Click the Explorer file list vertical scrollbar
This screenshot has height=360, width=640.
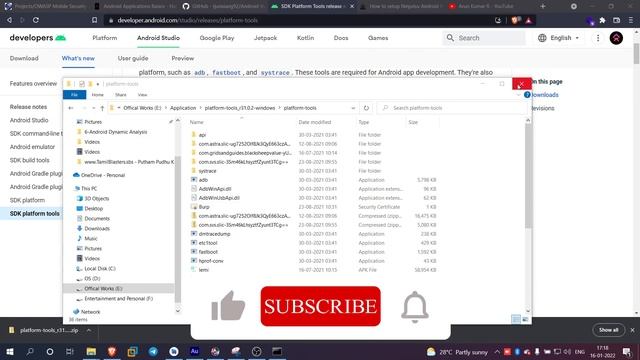click(528, 176)
